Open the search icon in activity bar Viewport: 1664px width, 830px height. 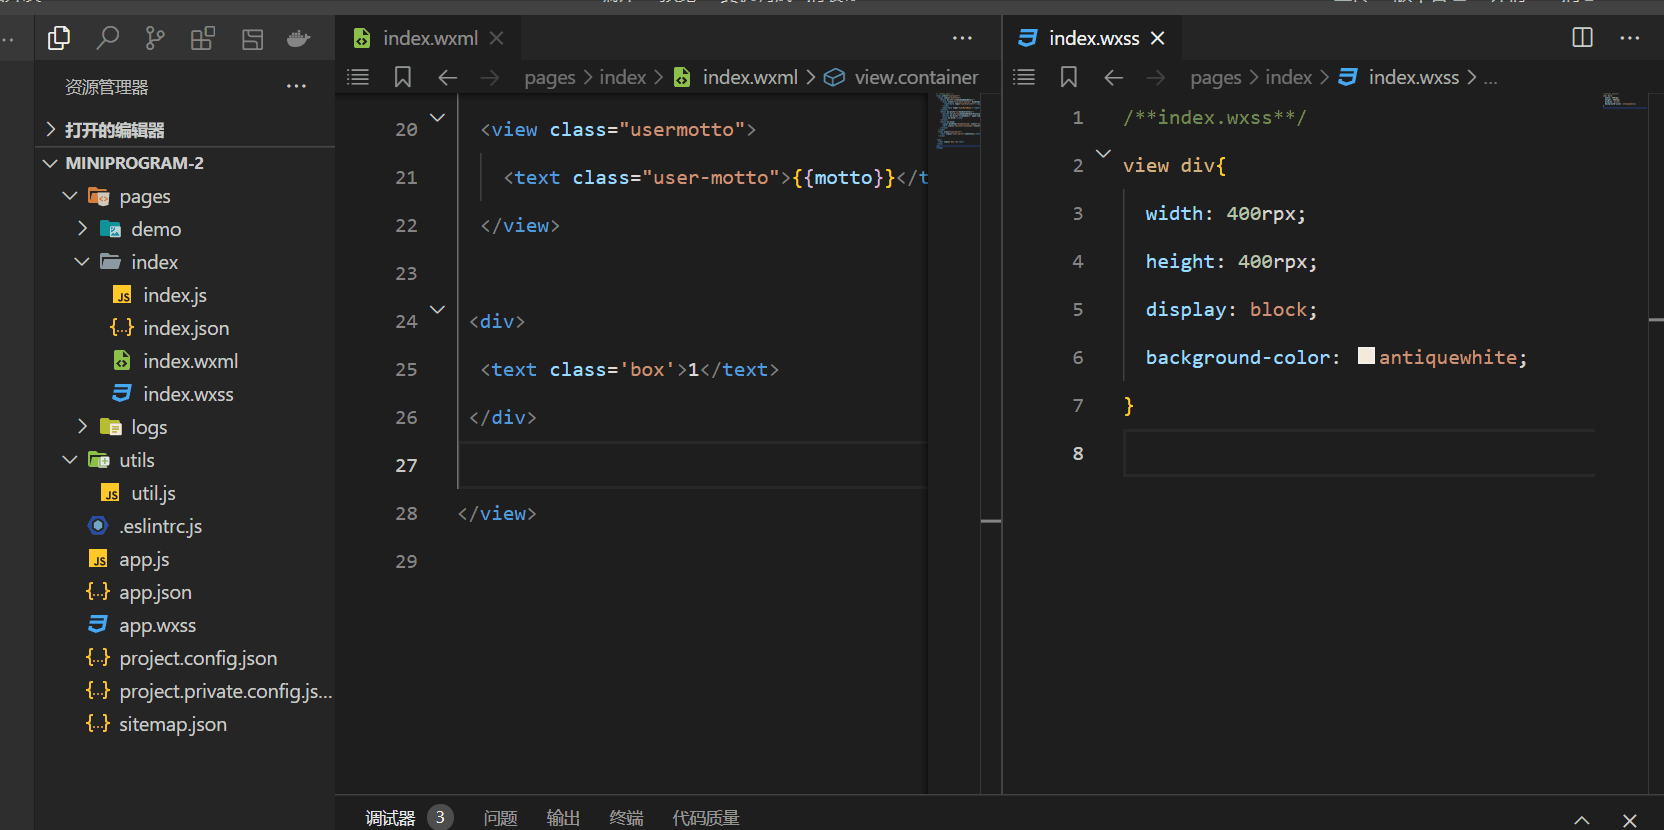coord(107,38)
